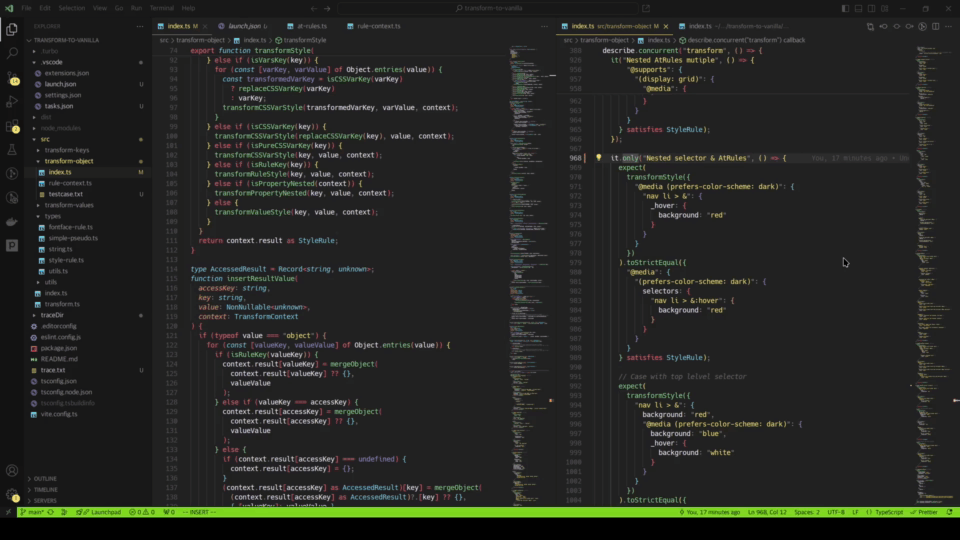The width and height of the screenshot is (960, 540).
Task: Open customize layout button
Action: (885, 9)
